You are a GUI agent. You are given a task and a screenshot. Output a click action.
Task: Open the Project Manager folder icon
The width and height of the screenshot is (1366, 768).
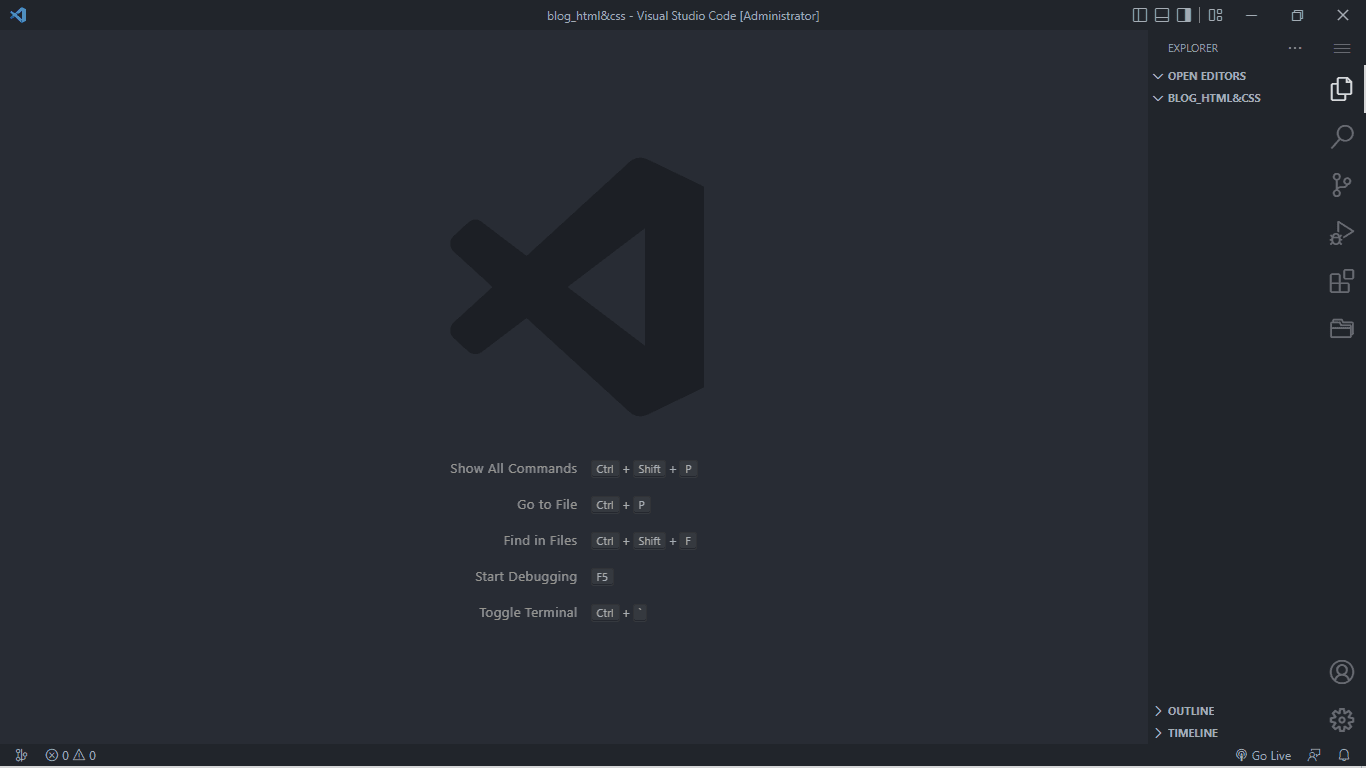click(x=1342, y=328)
